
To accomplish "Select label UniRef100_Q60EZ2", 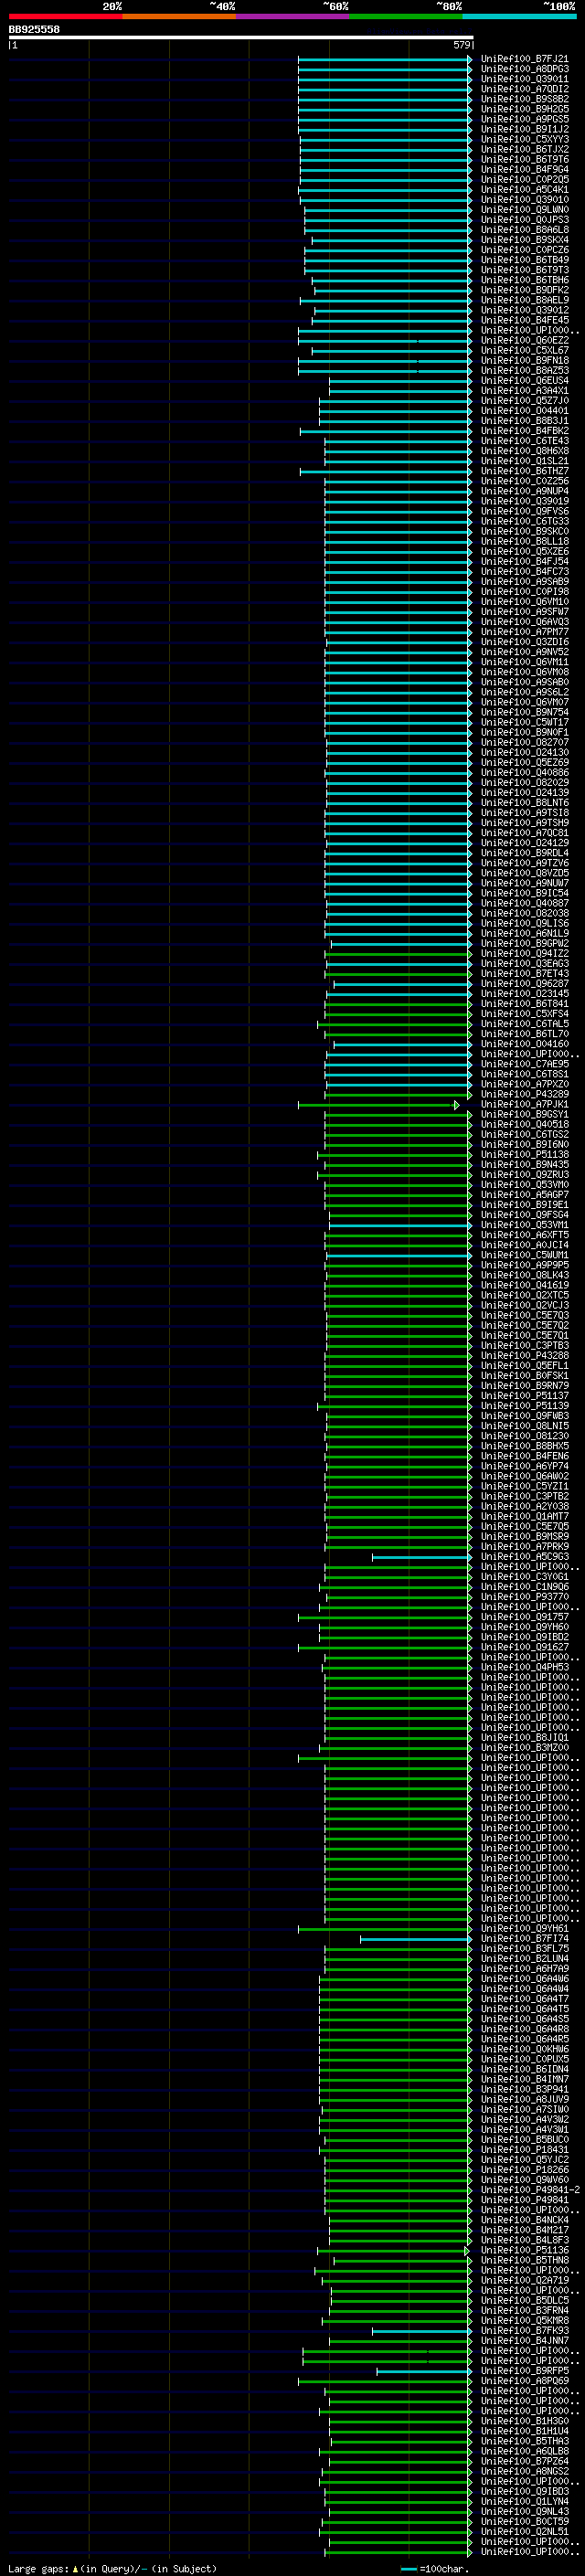I will 524,340.
